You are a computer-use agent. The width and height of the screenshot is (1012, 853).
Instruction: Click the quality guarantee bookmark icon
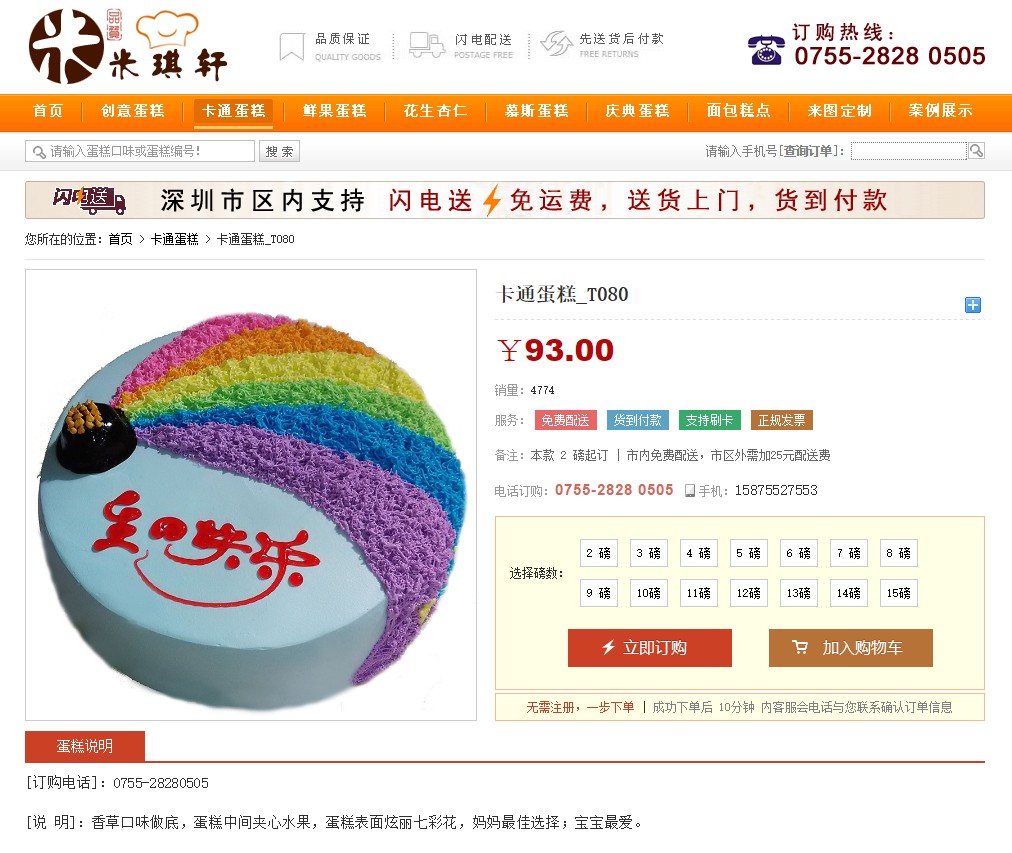(x=292, y=47)
